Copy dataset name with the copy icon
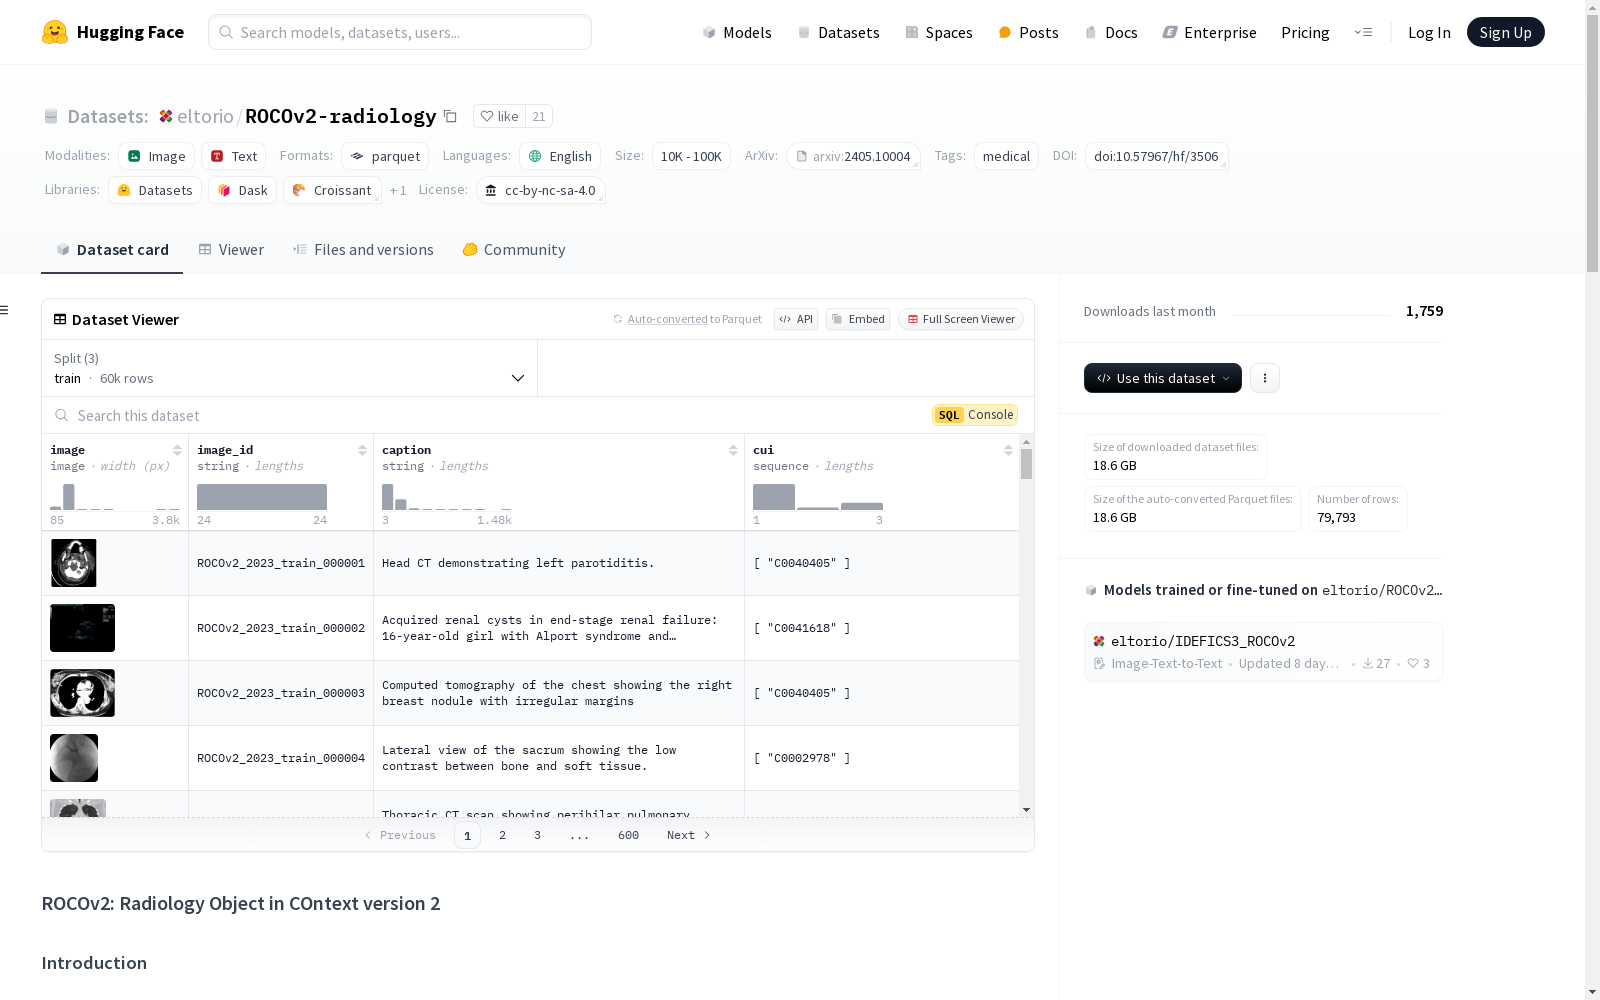The width and height of the screenshot is (1600, 1000). coord(451,117)
